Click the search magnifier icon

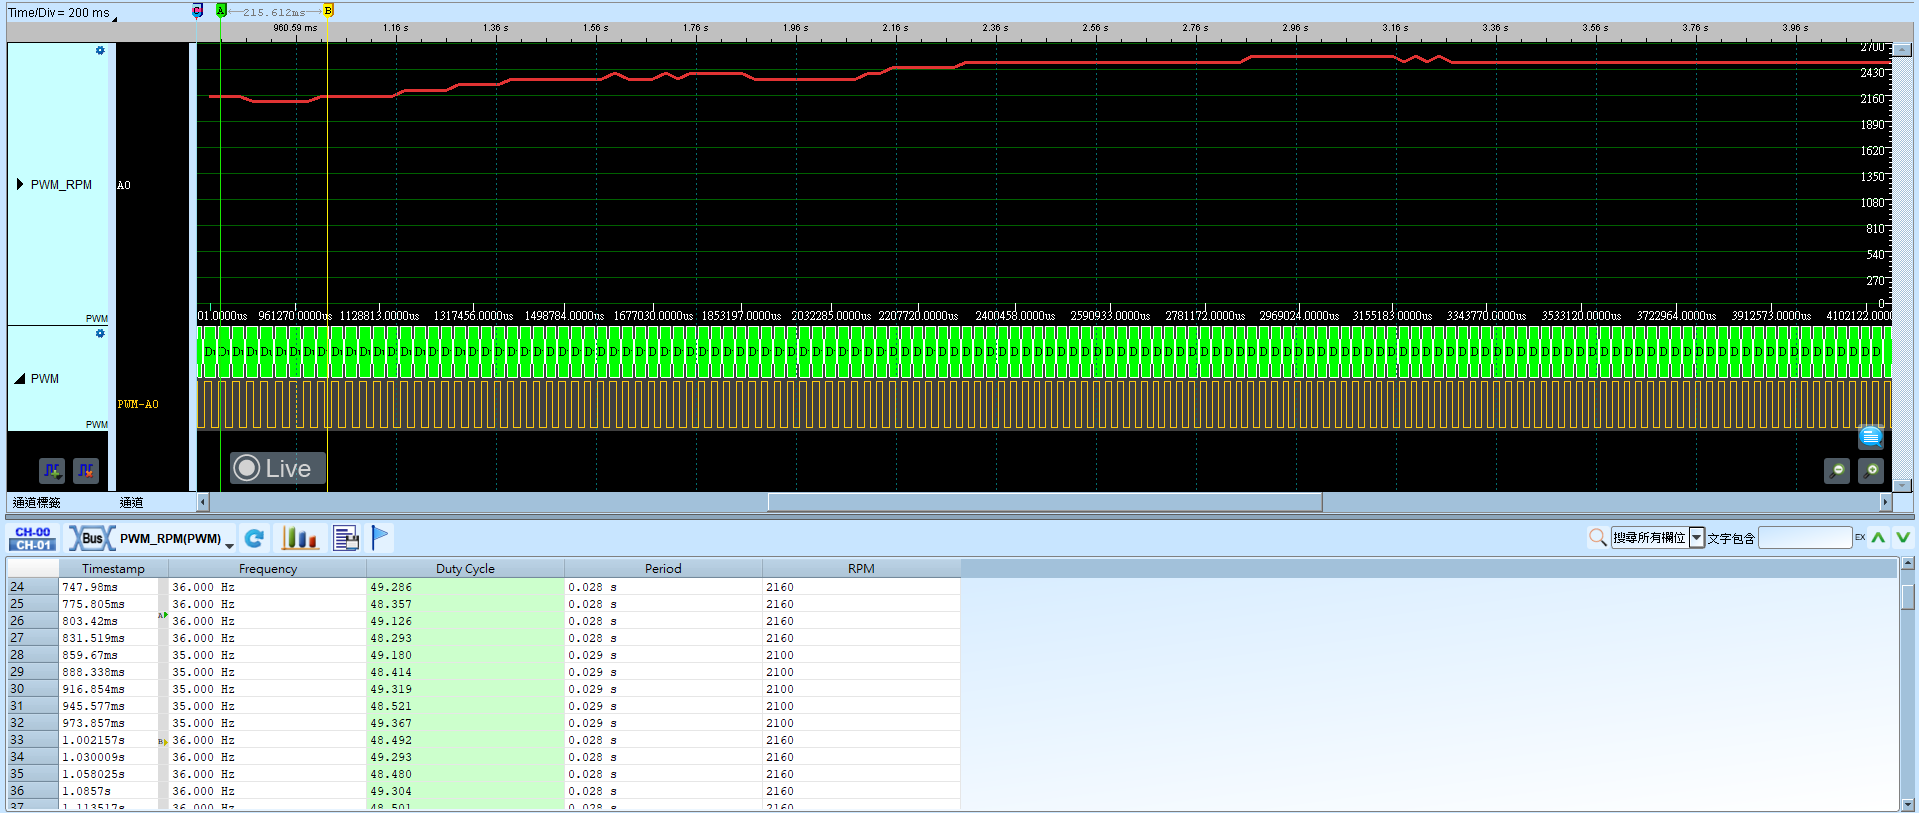point(1598,538)
